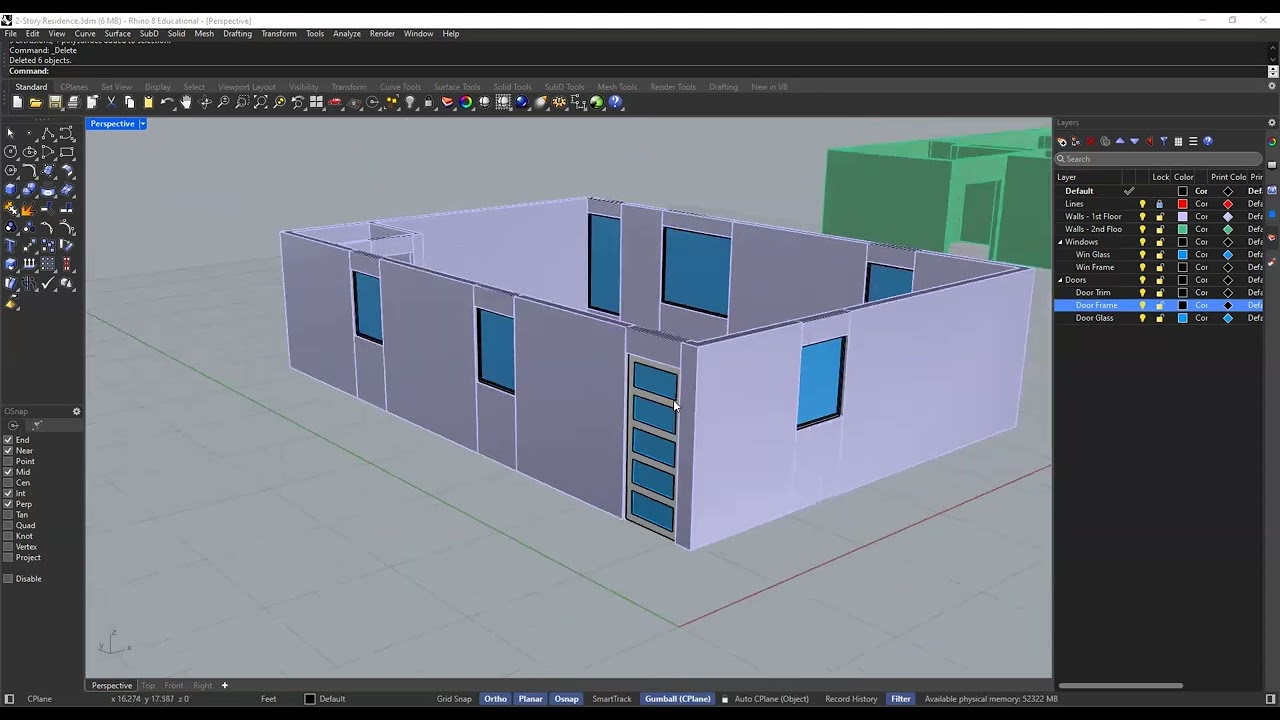This screenshot has width=1280, height=720.
Task: Select the Rectangle tool in left sidebar
Action: (x=67, y=151)
